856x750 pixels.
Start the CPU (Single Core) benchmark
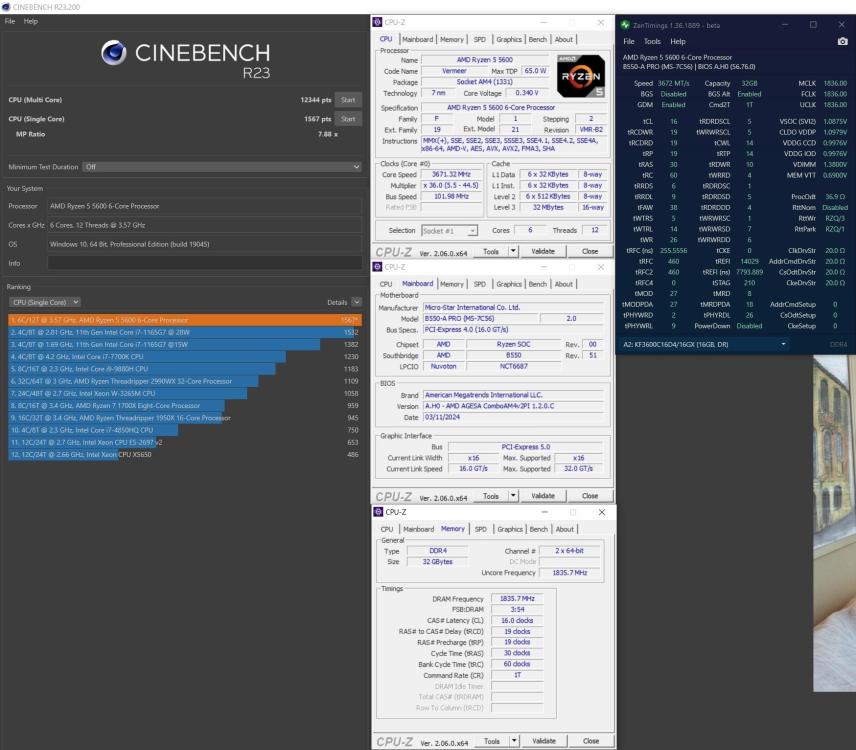[x=348, y=119]
